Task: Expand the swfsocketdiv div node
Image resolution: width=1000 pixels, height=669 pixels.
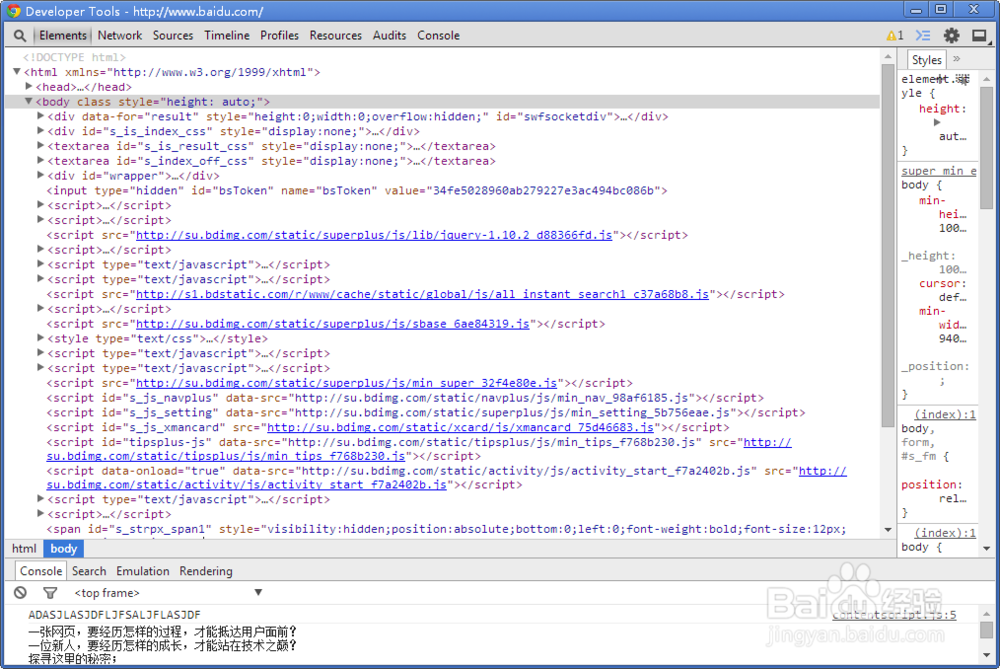Action: [x=40, y=115]
